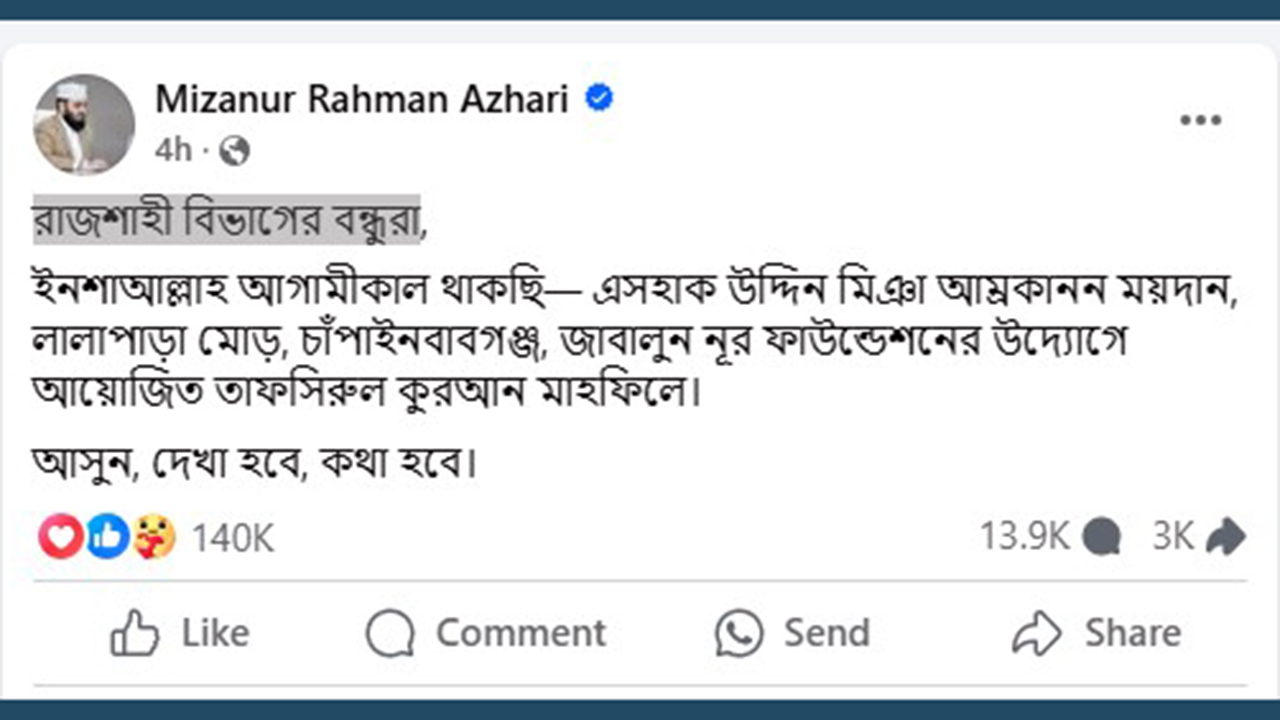Click the highlighted Bengali first line of text
1280x720 pixels.
(227, 220)
